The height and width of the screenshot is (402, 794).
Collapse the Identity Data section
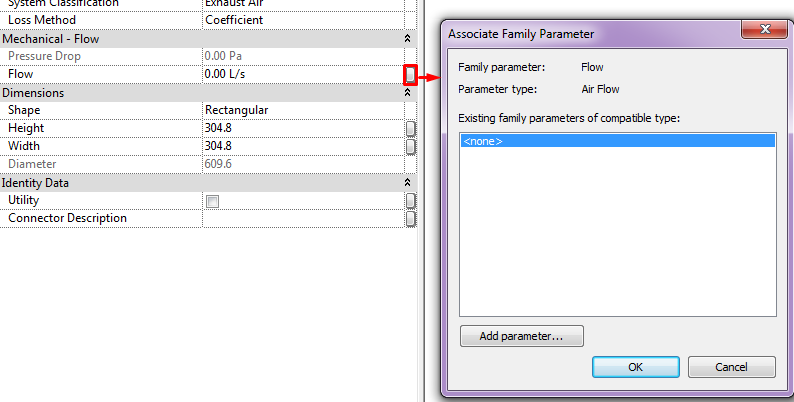click(x=407, y=183)
